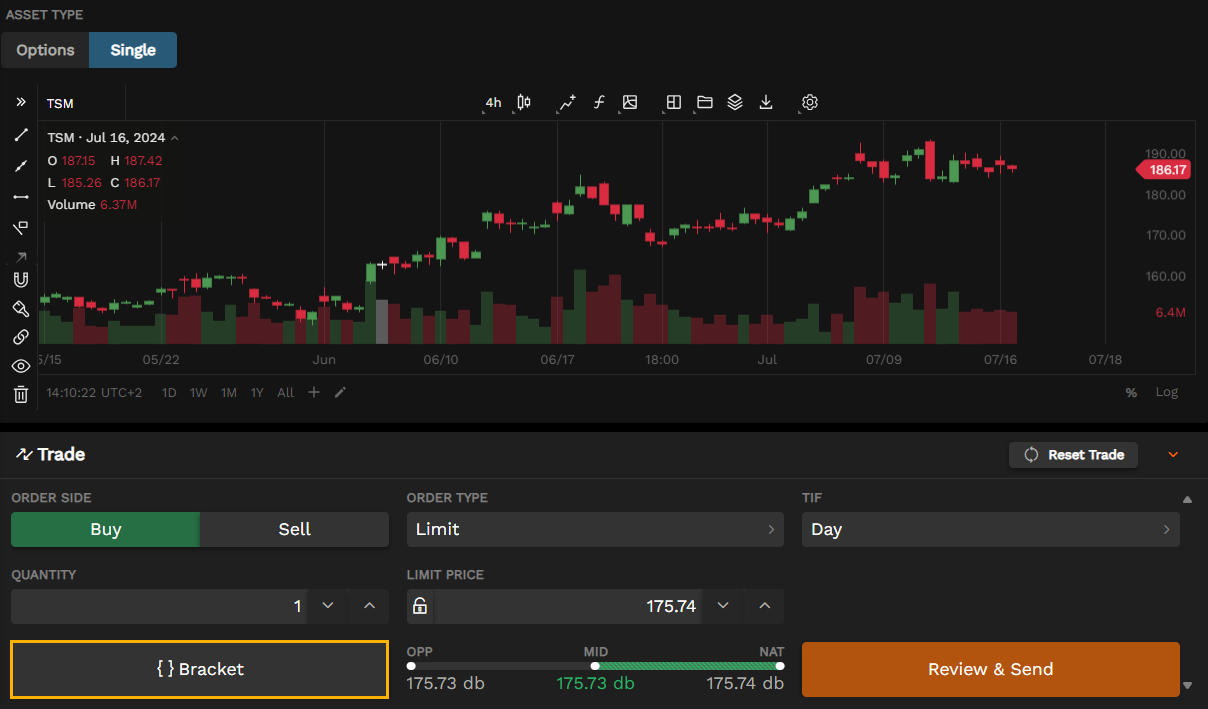The height and width of the screenshot is (709, 1208).
Task: Select the price label annotation tool
Action: point(20,228)
